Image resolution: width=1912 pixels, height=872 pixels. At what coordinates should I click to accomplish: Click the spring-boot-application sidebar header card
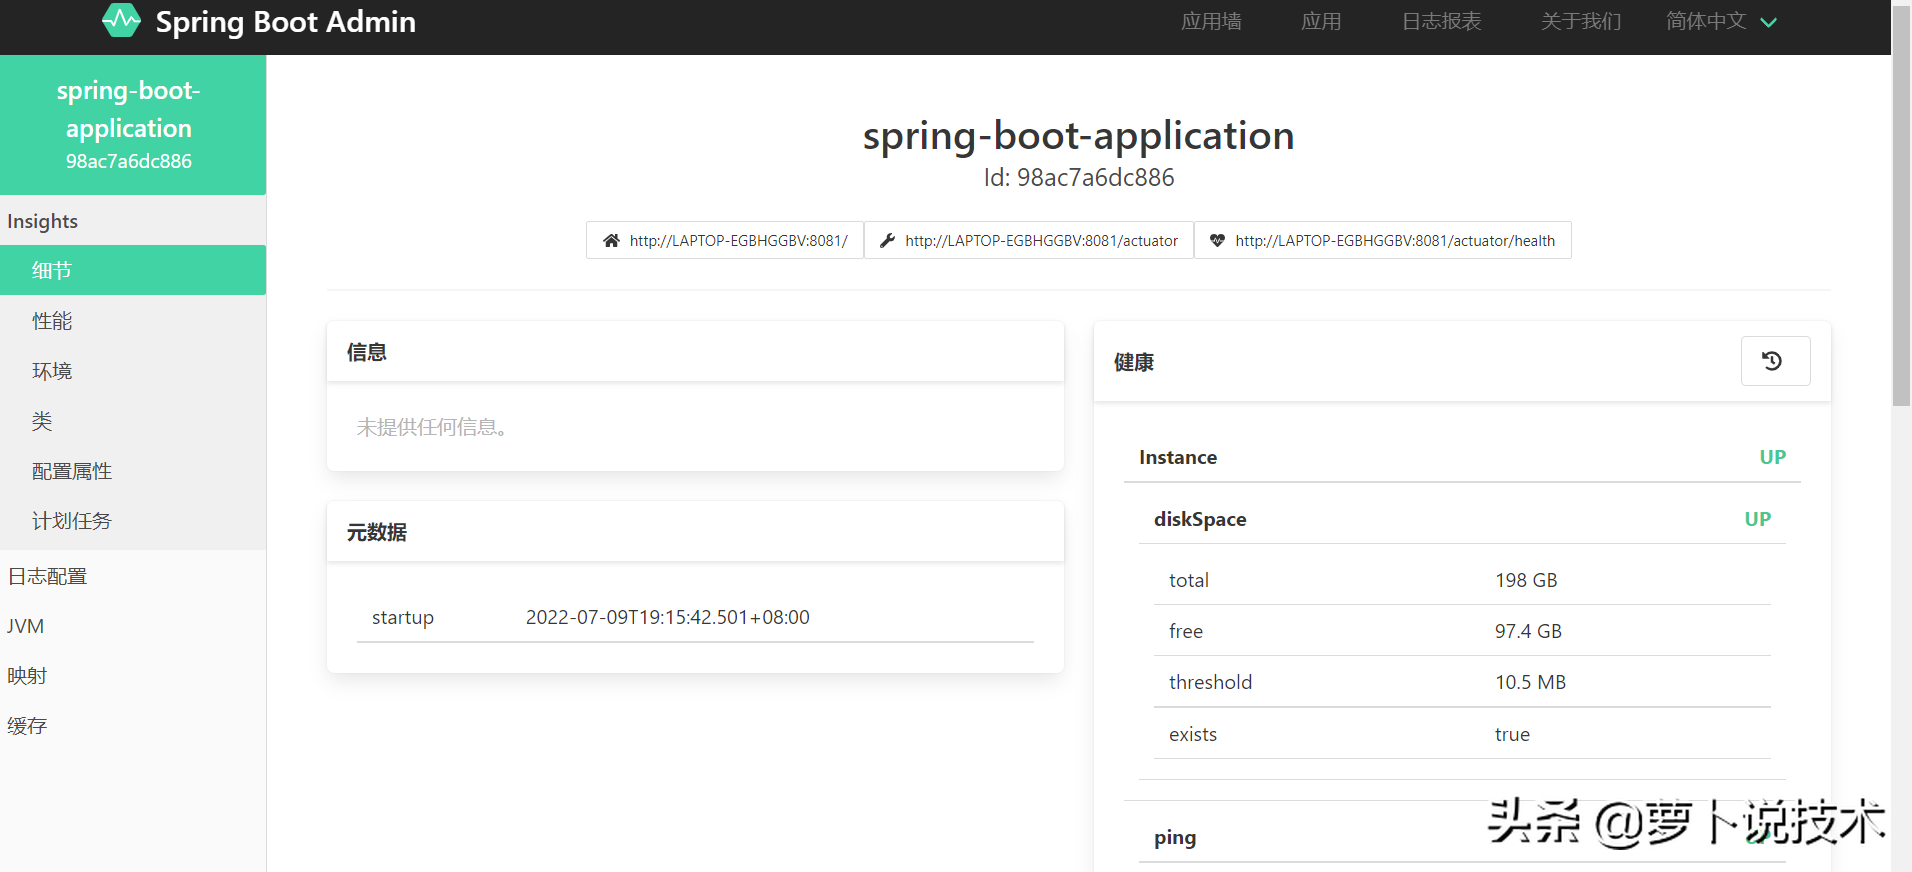point(133,125)
